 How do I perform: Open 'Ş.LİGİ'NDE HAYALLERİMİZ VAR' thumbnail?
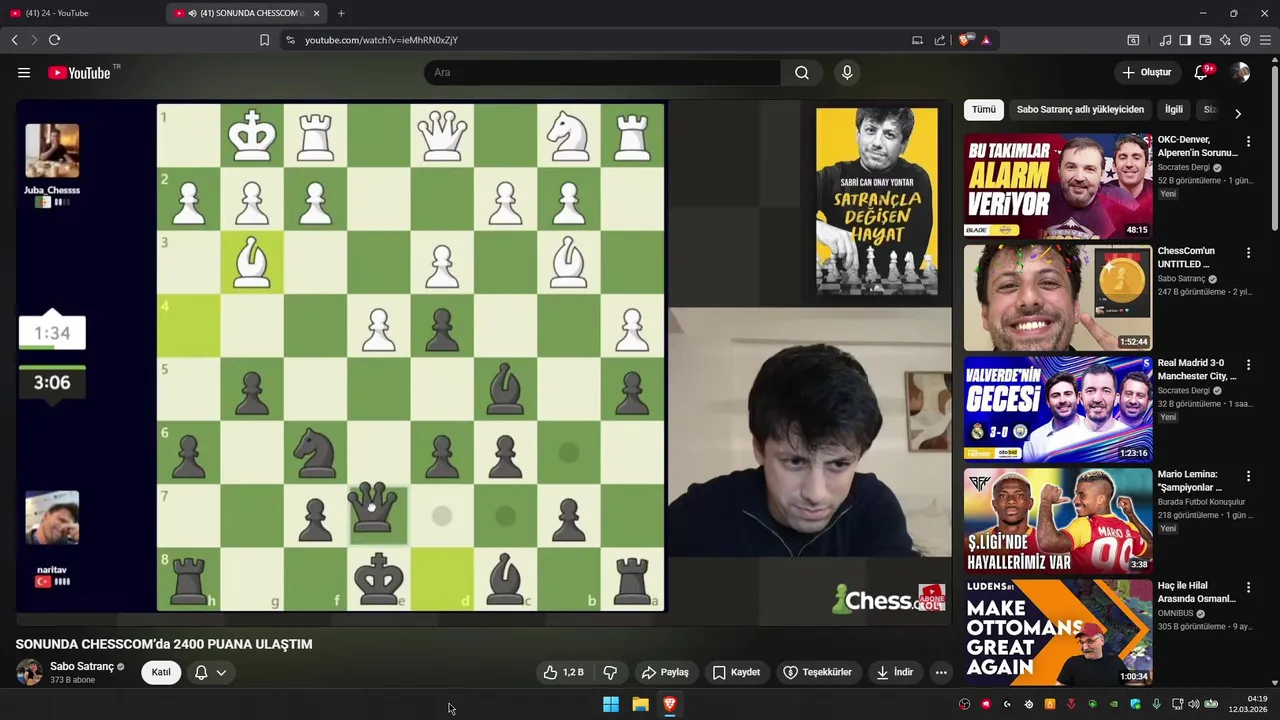pyautogui.click(x=1058, y=520)
